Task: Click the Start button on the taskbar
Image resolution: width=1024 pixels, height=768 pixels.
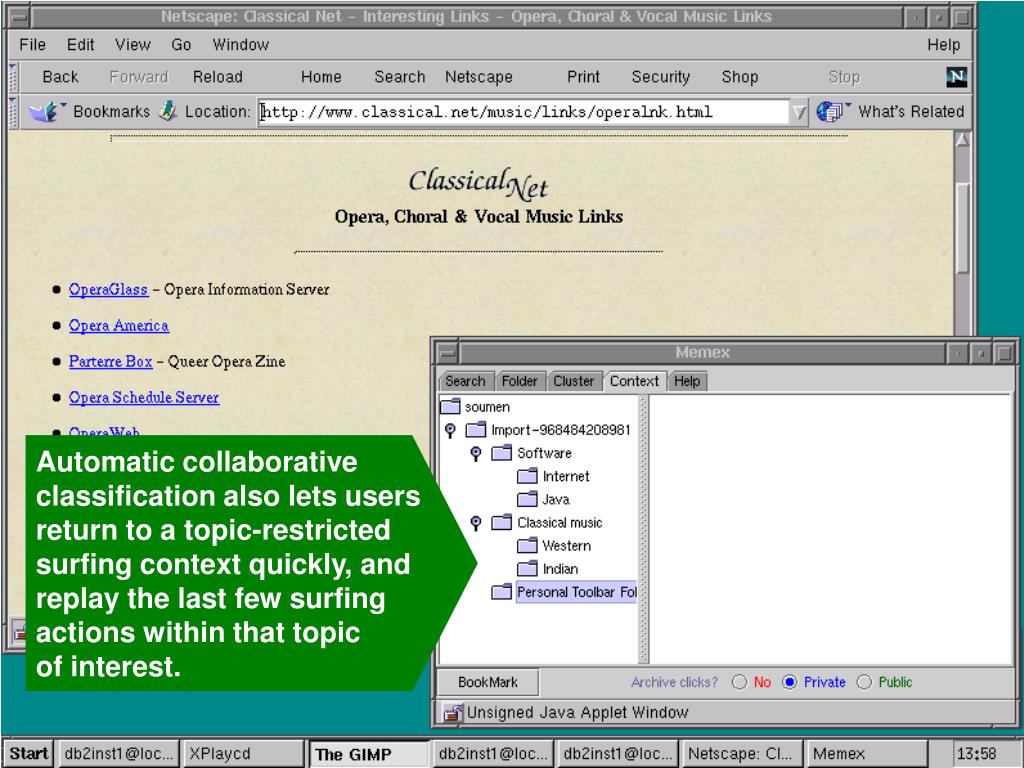Action: coord(29,754)
